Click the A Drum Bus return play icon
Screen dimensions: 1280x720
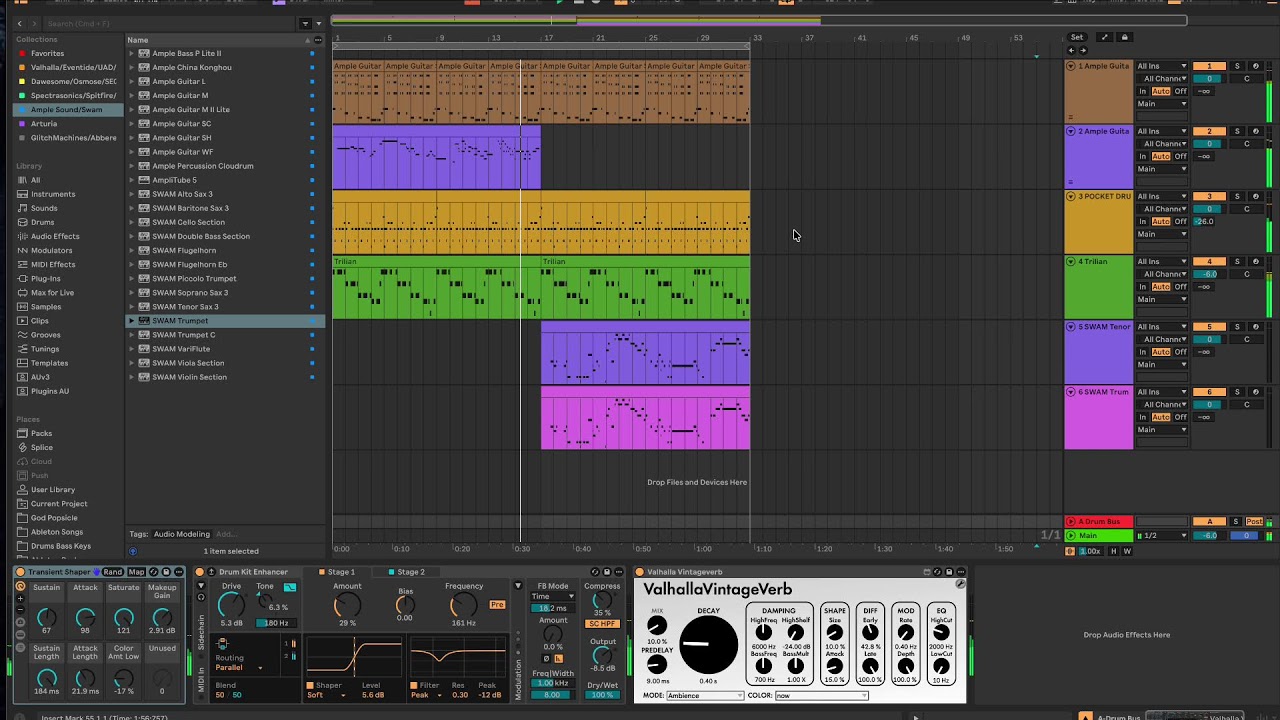click(x=1071, y=521)
